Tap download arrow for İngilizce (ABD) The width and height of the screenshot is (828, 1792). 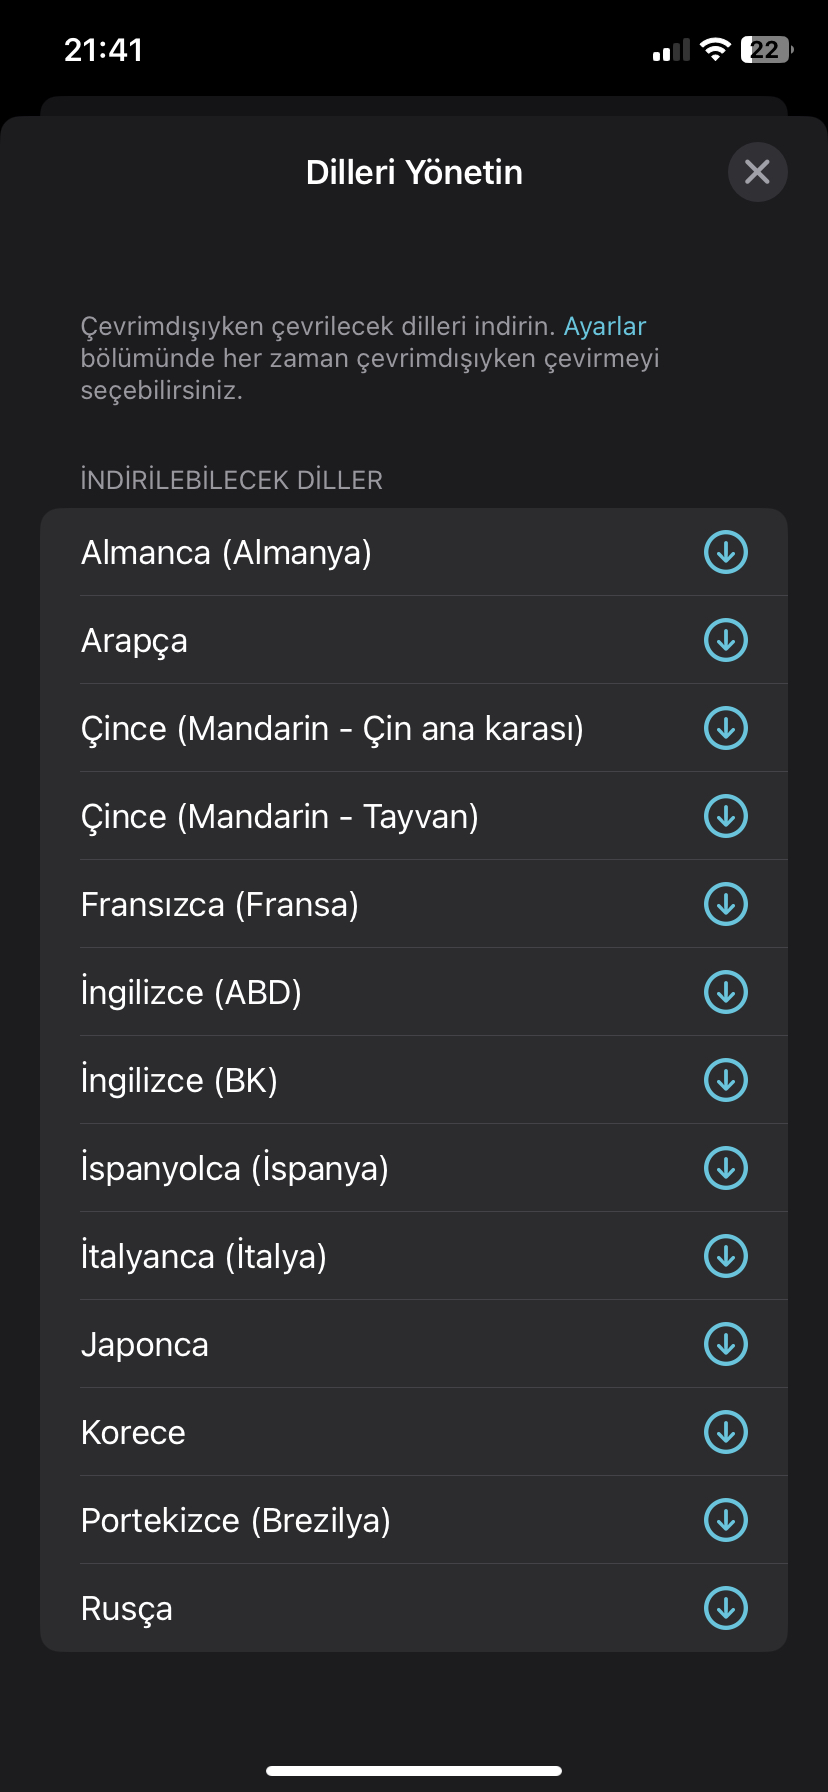(x=726, y=992)
